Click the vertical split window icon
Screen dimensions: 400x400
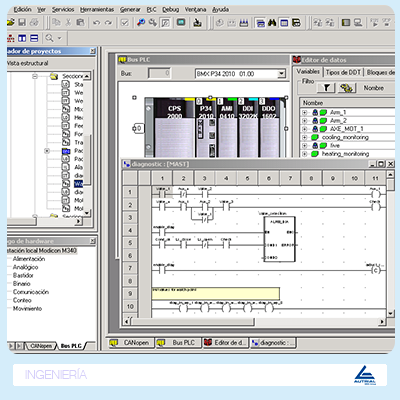[x=22, y=38]
